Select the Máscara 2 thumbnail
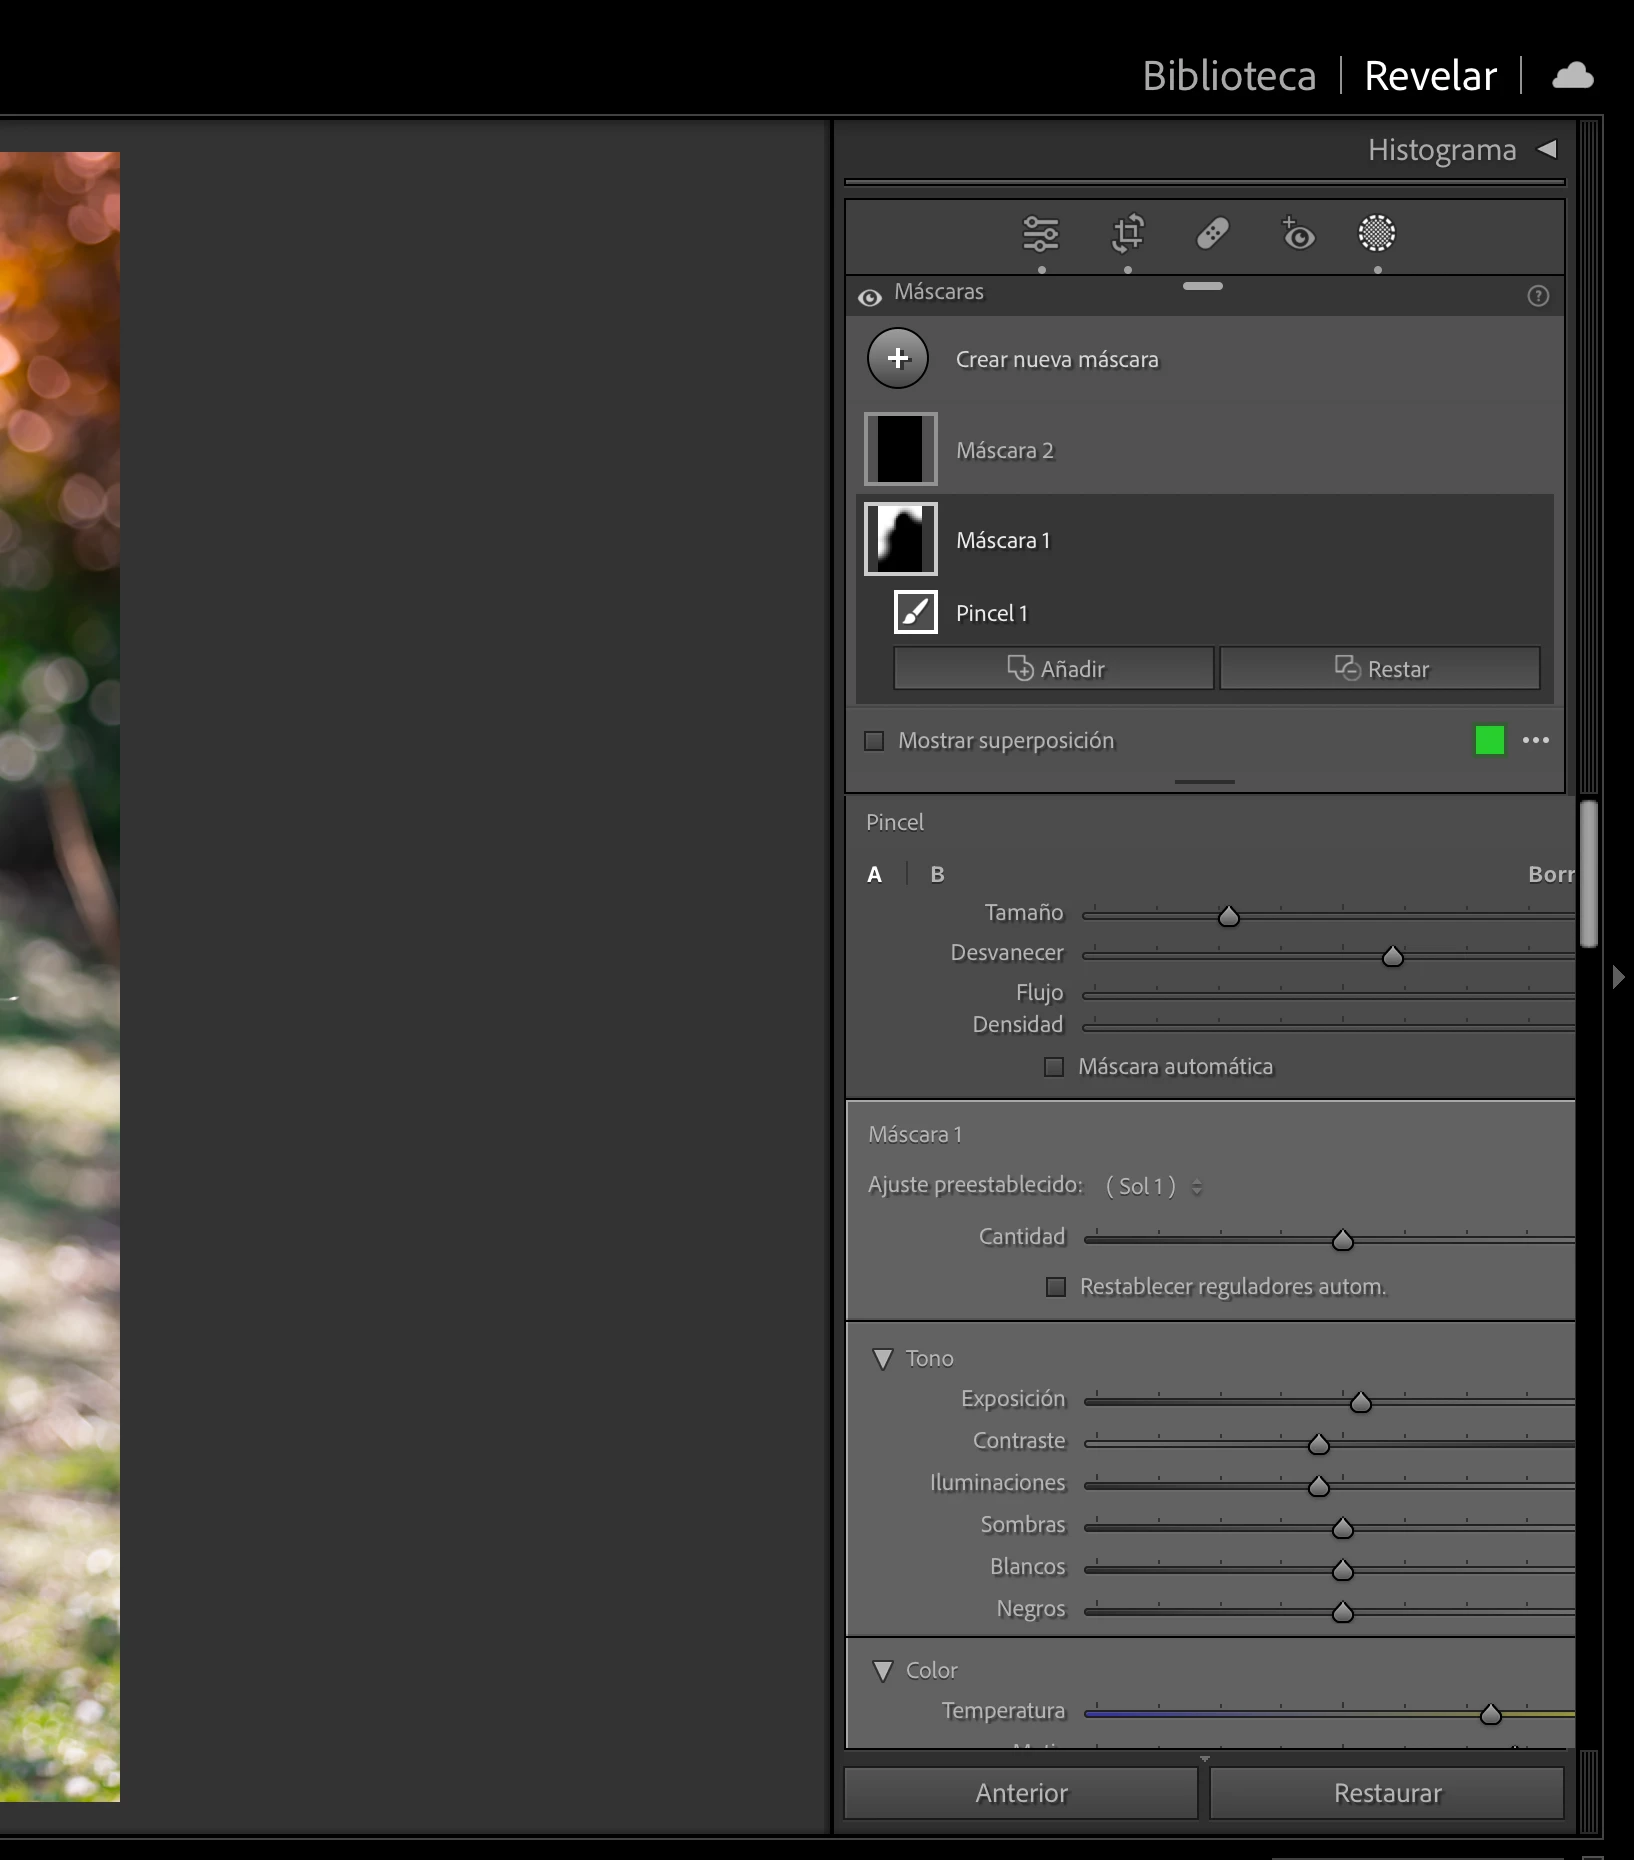1634x1860 pixels. [901, 449]
